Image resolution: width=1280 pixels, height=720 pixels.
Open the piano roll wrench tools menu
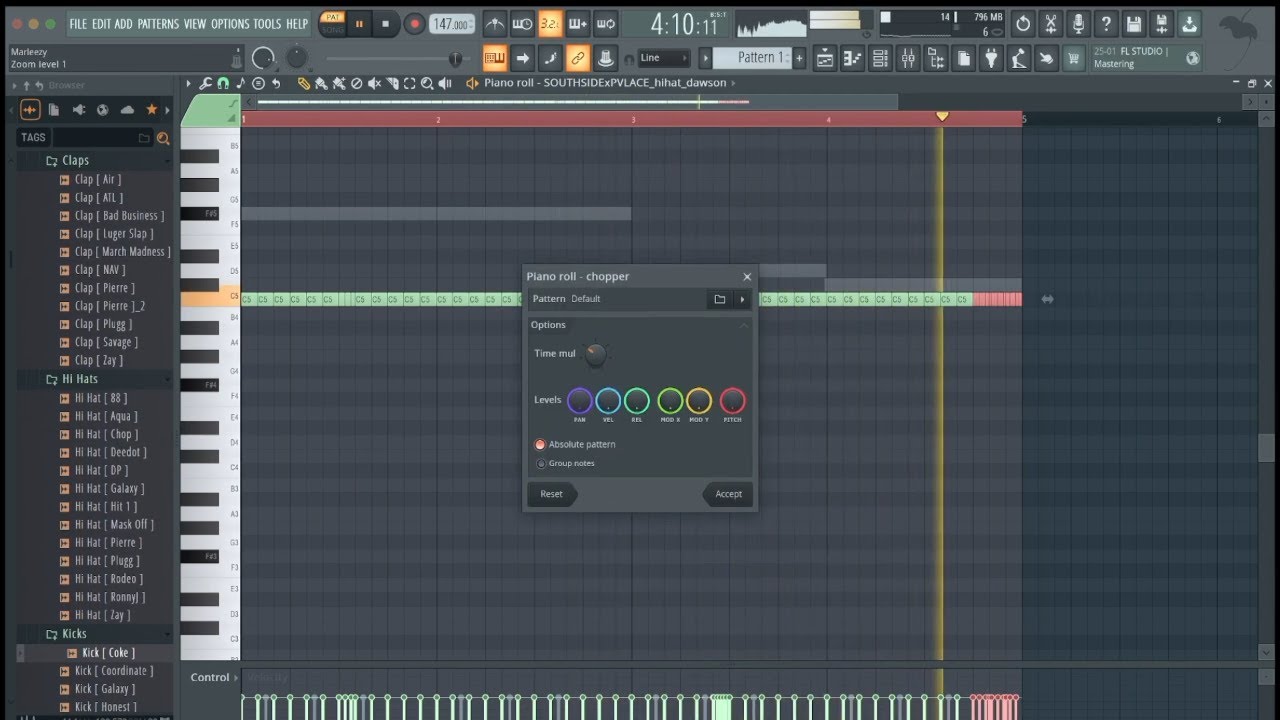205,83
